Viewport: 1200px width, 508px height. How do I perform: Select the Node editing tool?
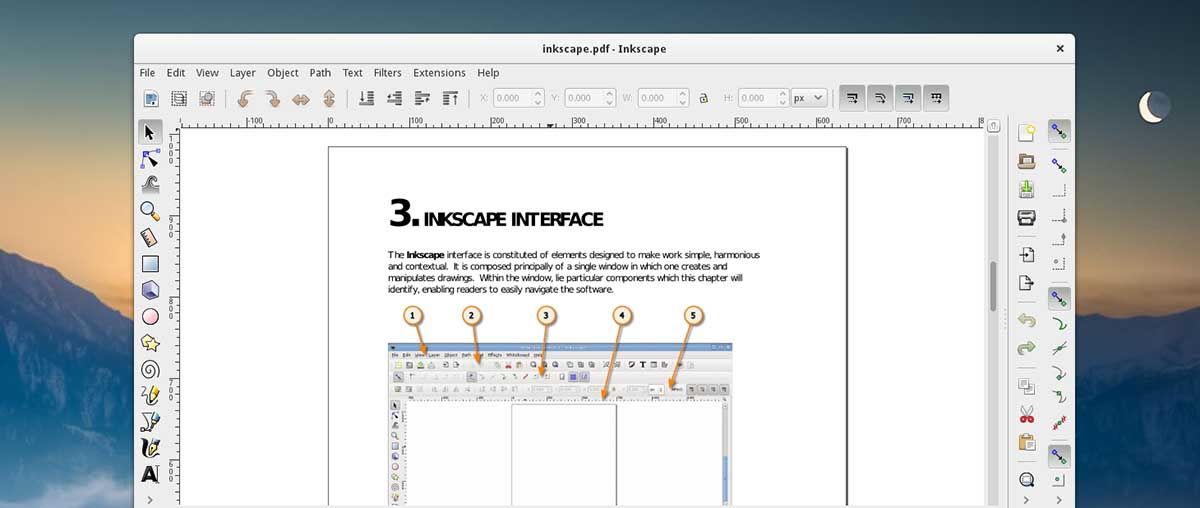(150, 158)
